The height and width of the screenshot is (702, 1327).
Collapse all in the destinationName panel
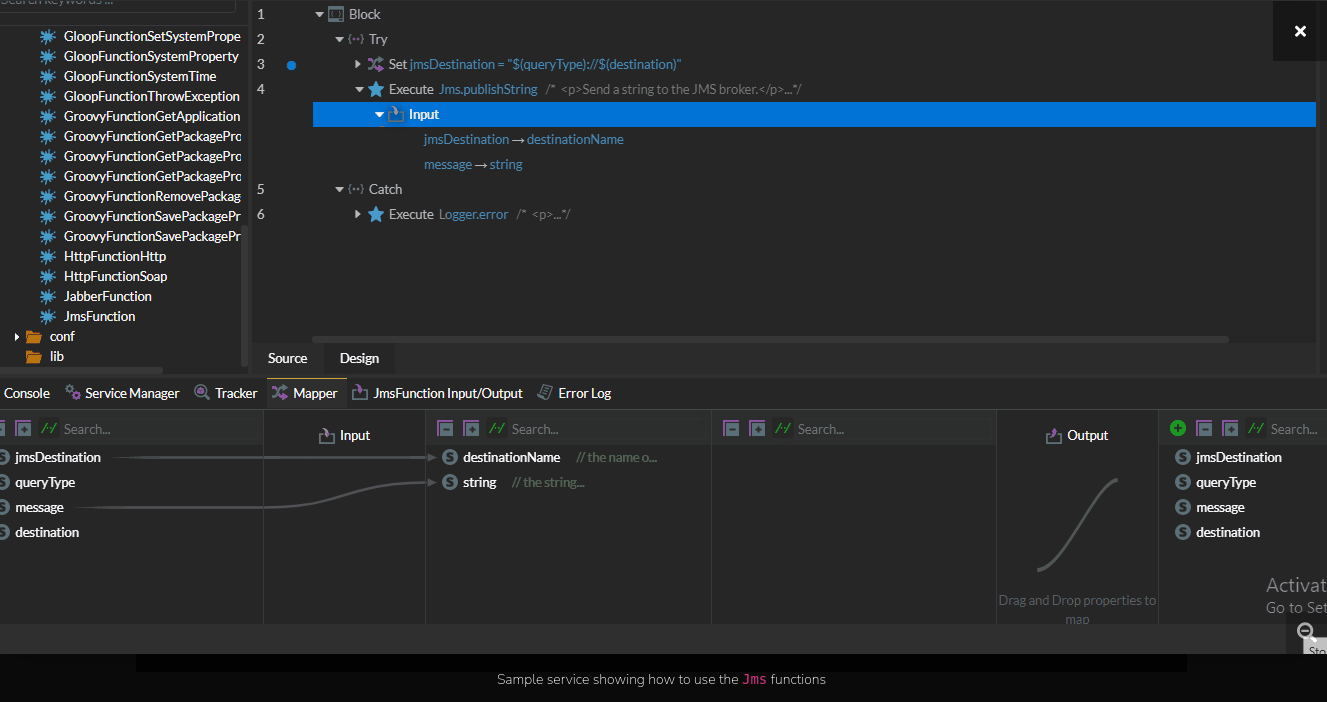click(445, 428)
